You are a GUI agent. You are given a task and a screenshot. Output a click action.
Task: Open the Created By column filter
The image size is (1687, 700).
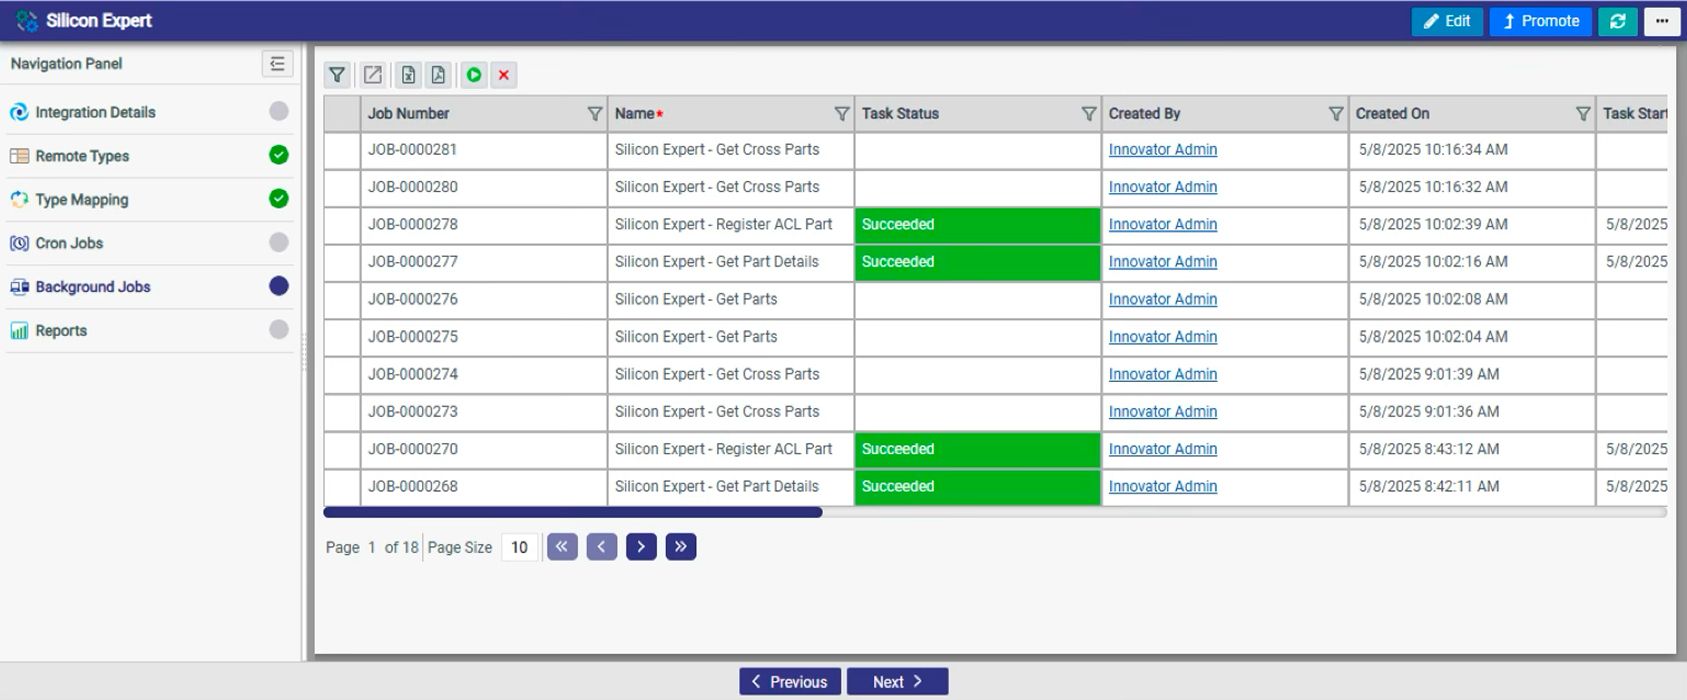1335,114
